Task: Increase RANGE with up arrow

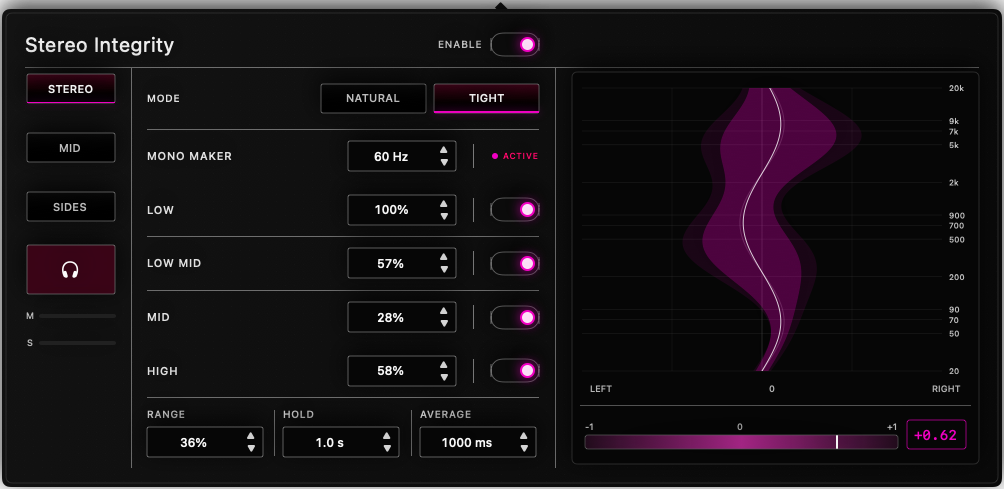Action: pyautogui.click(x=251, y=437)
